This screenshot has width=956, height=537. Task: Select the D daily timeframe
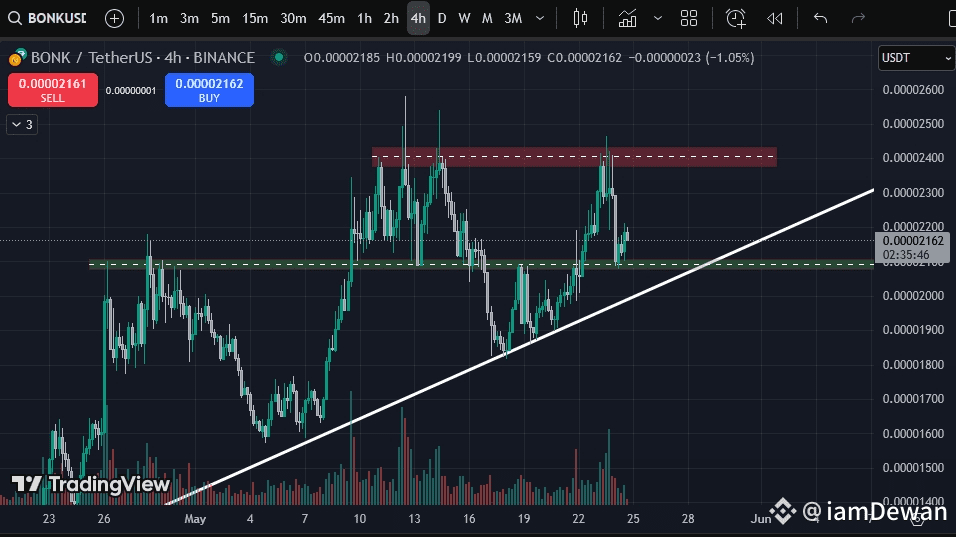(x=442, y=18)
